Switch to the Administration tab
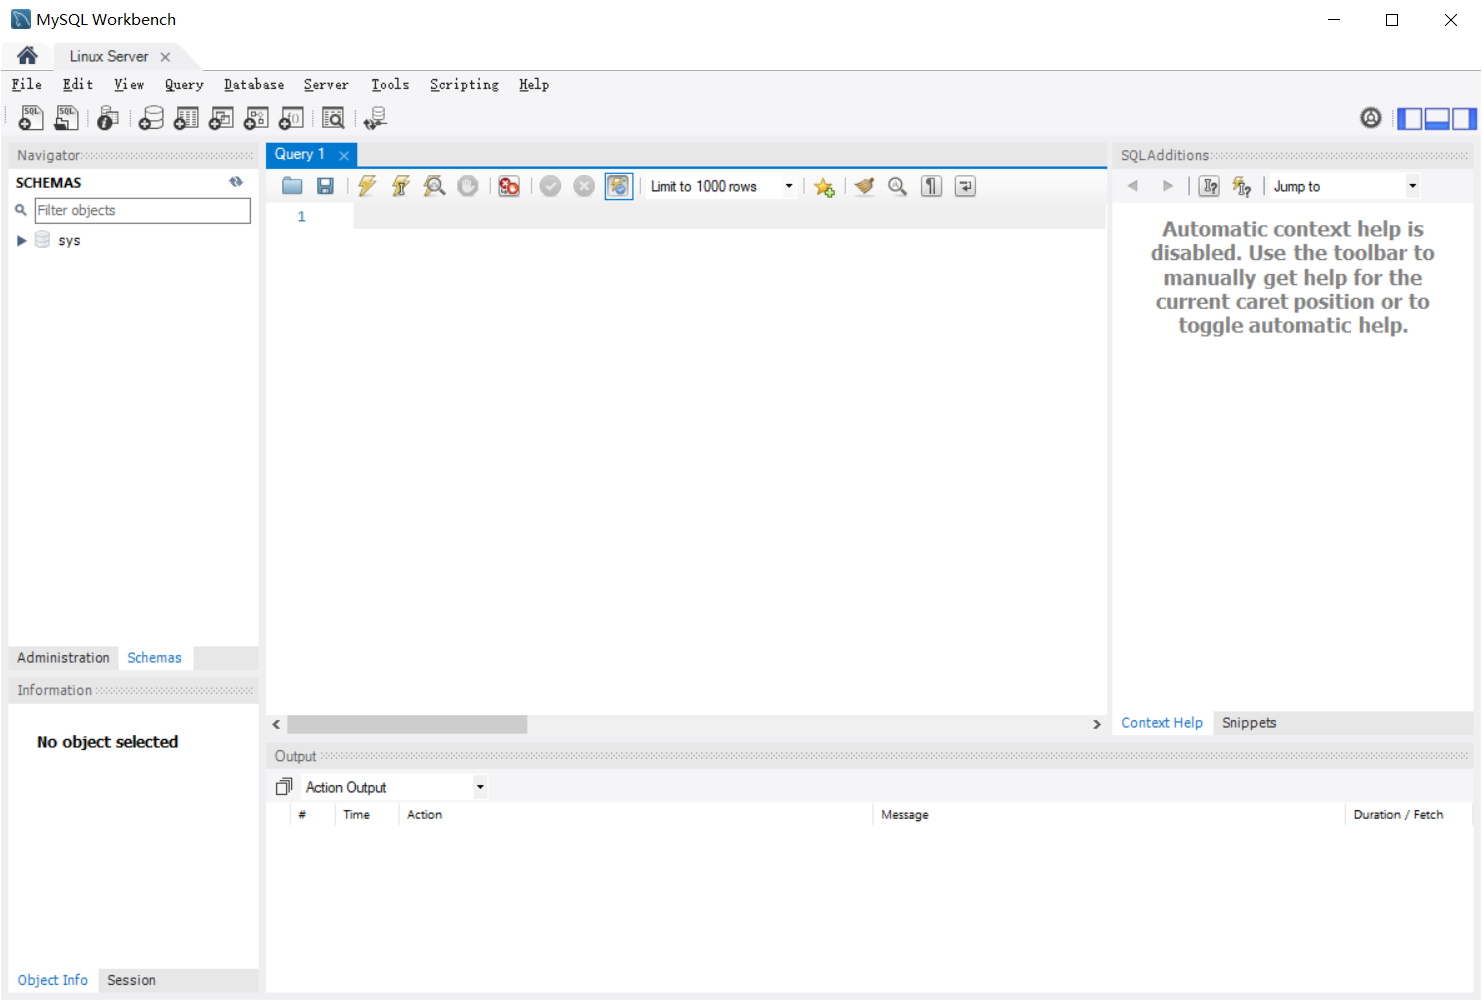Image resolution: width=1482 pixels, height=1001 pixels. (63, 657)
